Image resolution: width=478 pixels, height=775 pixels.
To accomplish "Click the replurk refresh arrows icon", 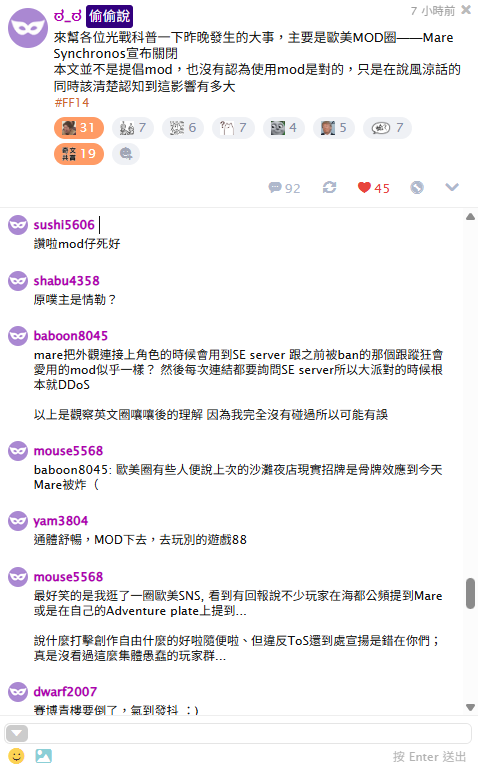I will [330, 187].
